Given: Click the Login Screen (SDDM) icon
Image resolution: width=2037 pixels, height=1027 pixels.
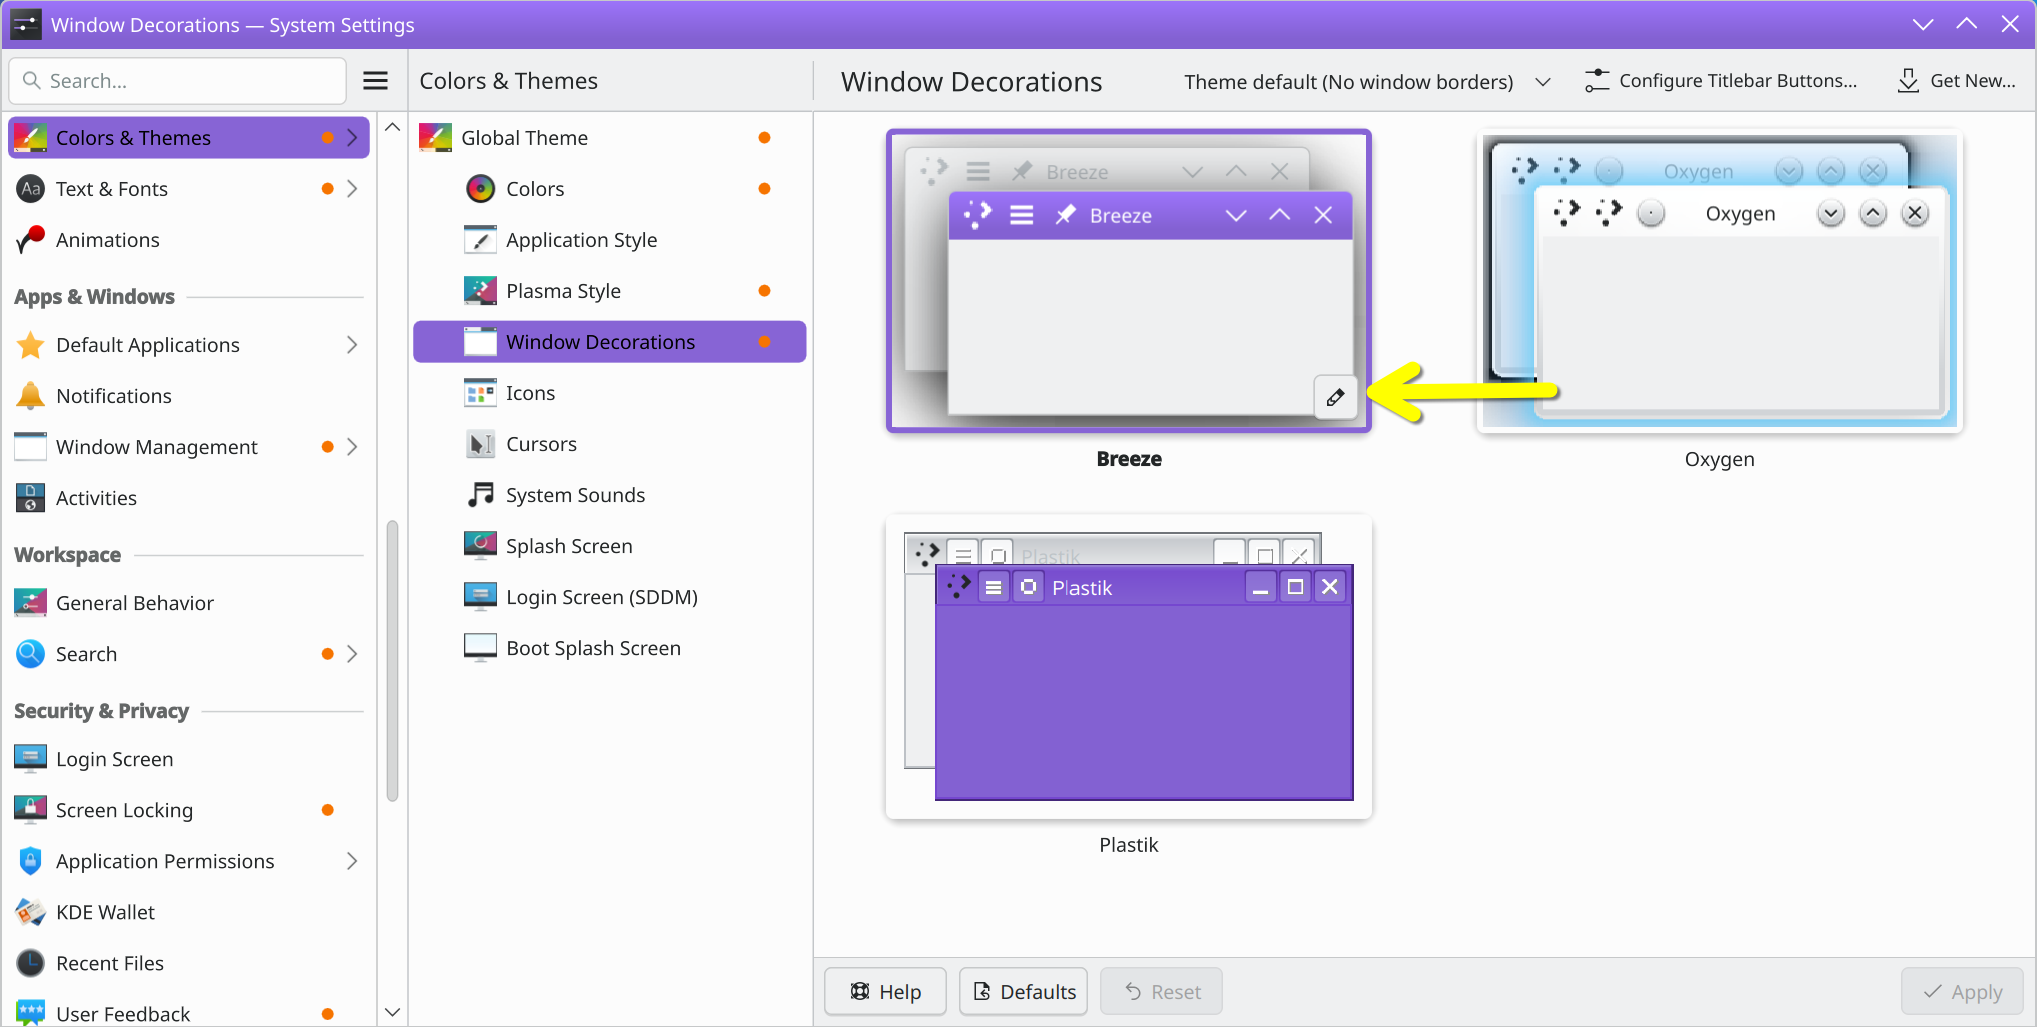Looking at the screenshot, I should [480, 597].
